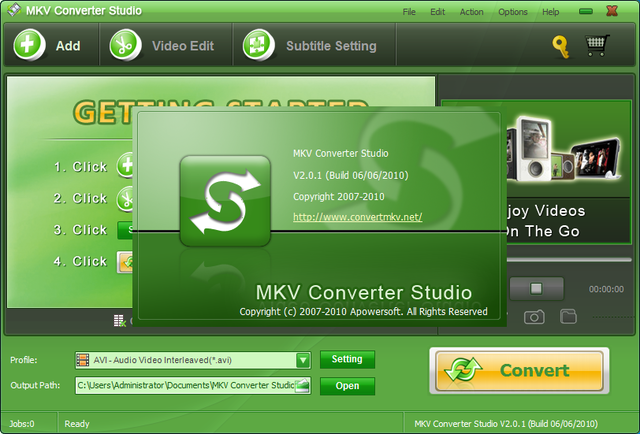The height and width of the screenshot is (434, 640).
Task: Open the Help menu
Action: point(551,12)
